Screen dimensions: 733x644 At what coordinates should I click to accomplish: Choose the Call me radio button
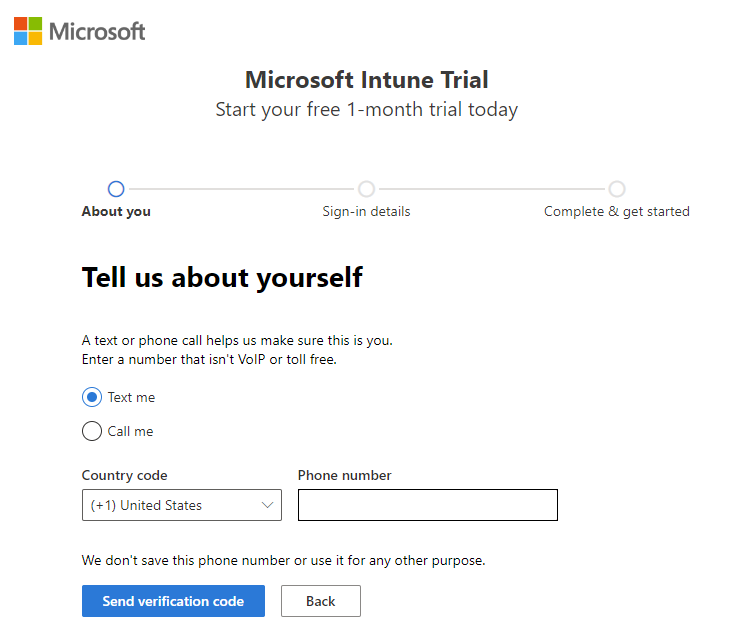92,431
